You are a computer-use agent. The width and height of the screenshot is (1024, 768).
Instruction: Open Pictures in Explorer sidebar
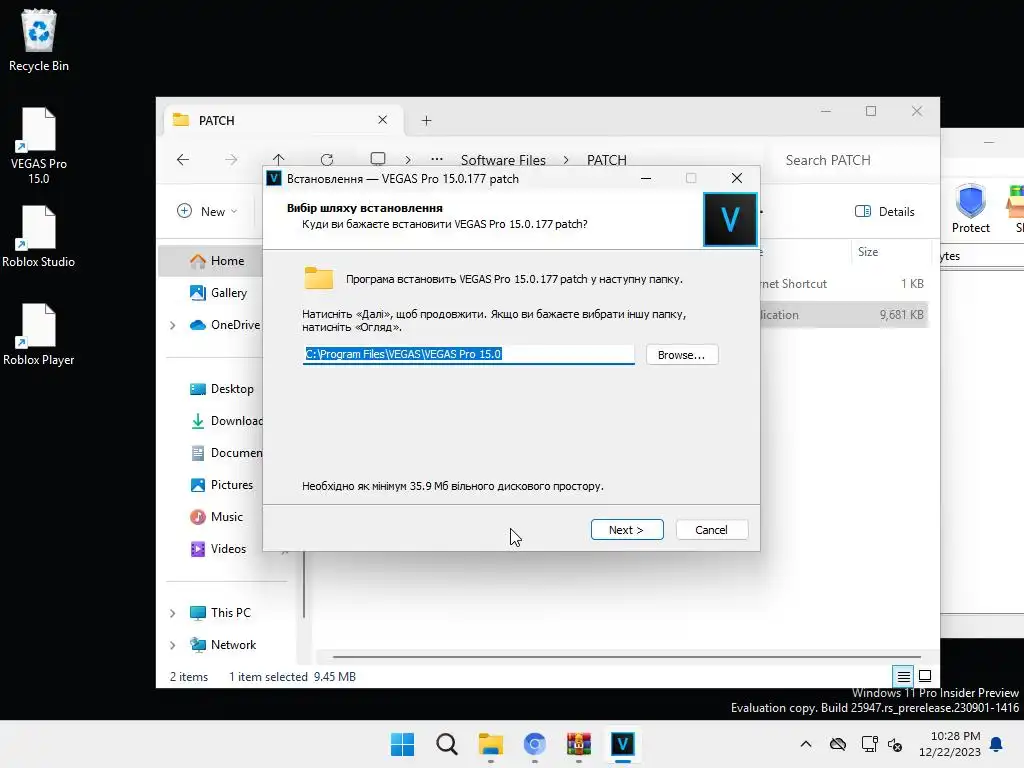tap(221, 485)
